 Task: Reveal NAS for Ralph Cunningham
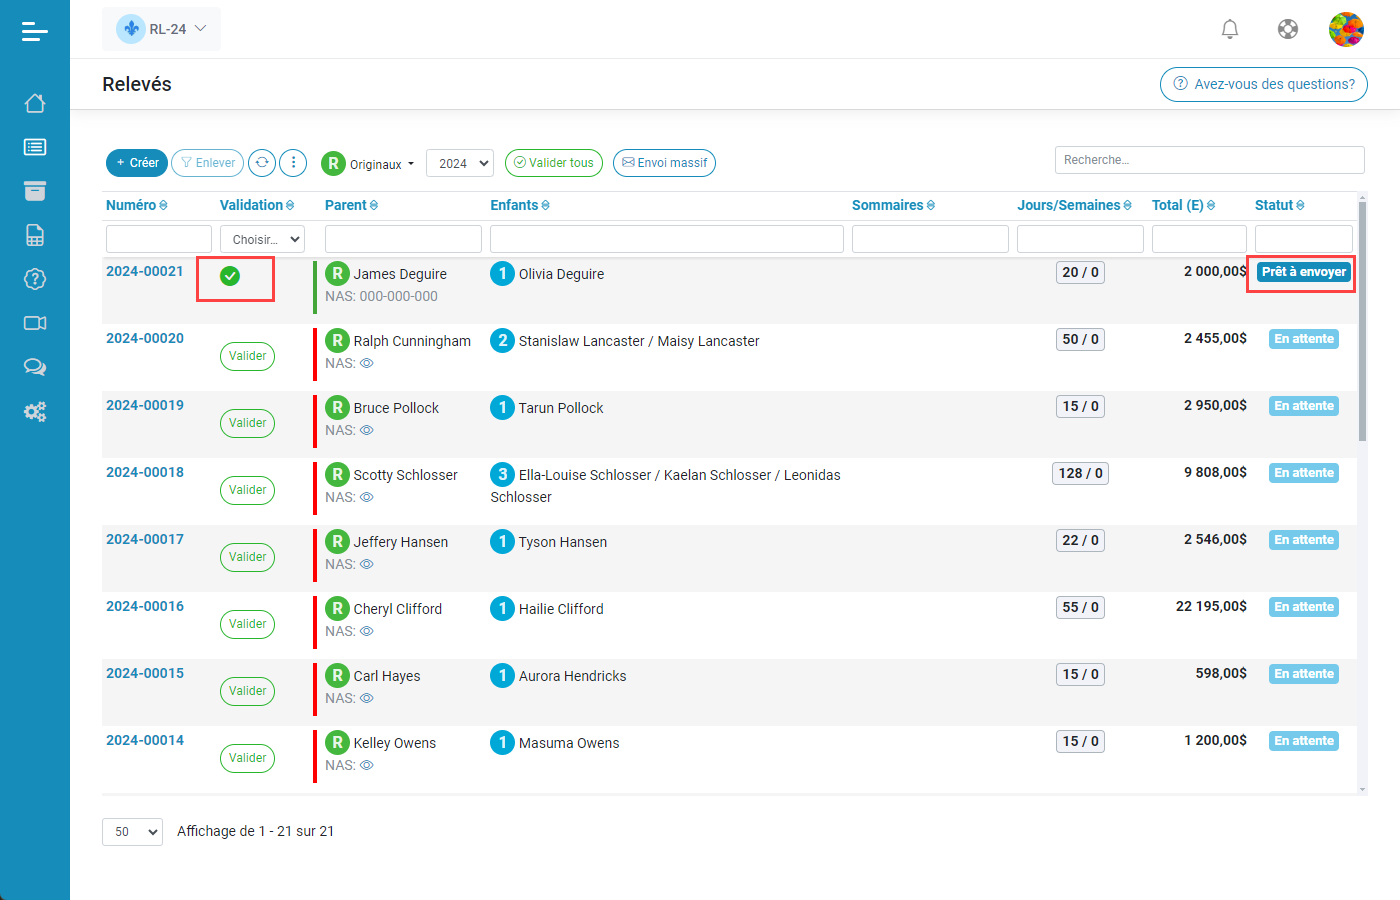pos(367,364)
